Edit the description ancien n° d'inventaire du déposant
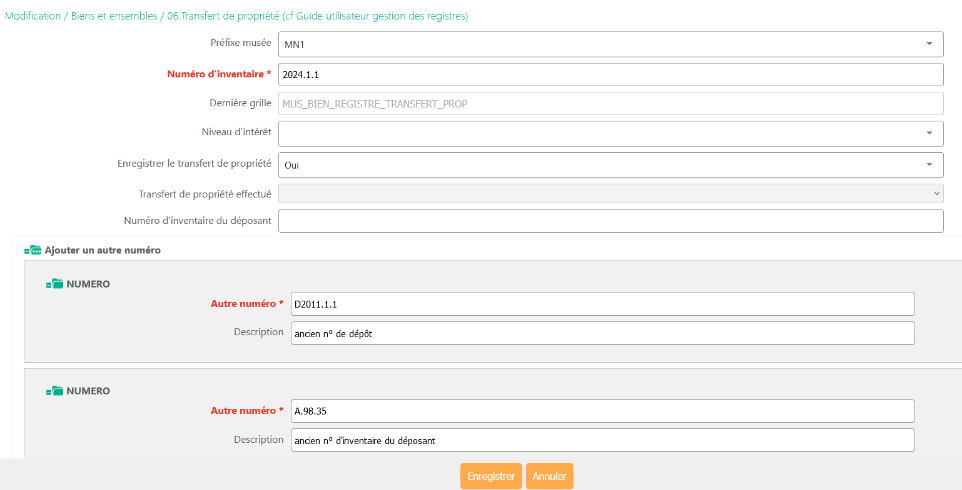Viewport: 962px width, 490px height. [602, 440]
